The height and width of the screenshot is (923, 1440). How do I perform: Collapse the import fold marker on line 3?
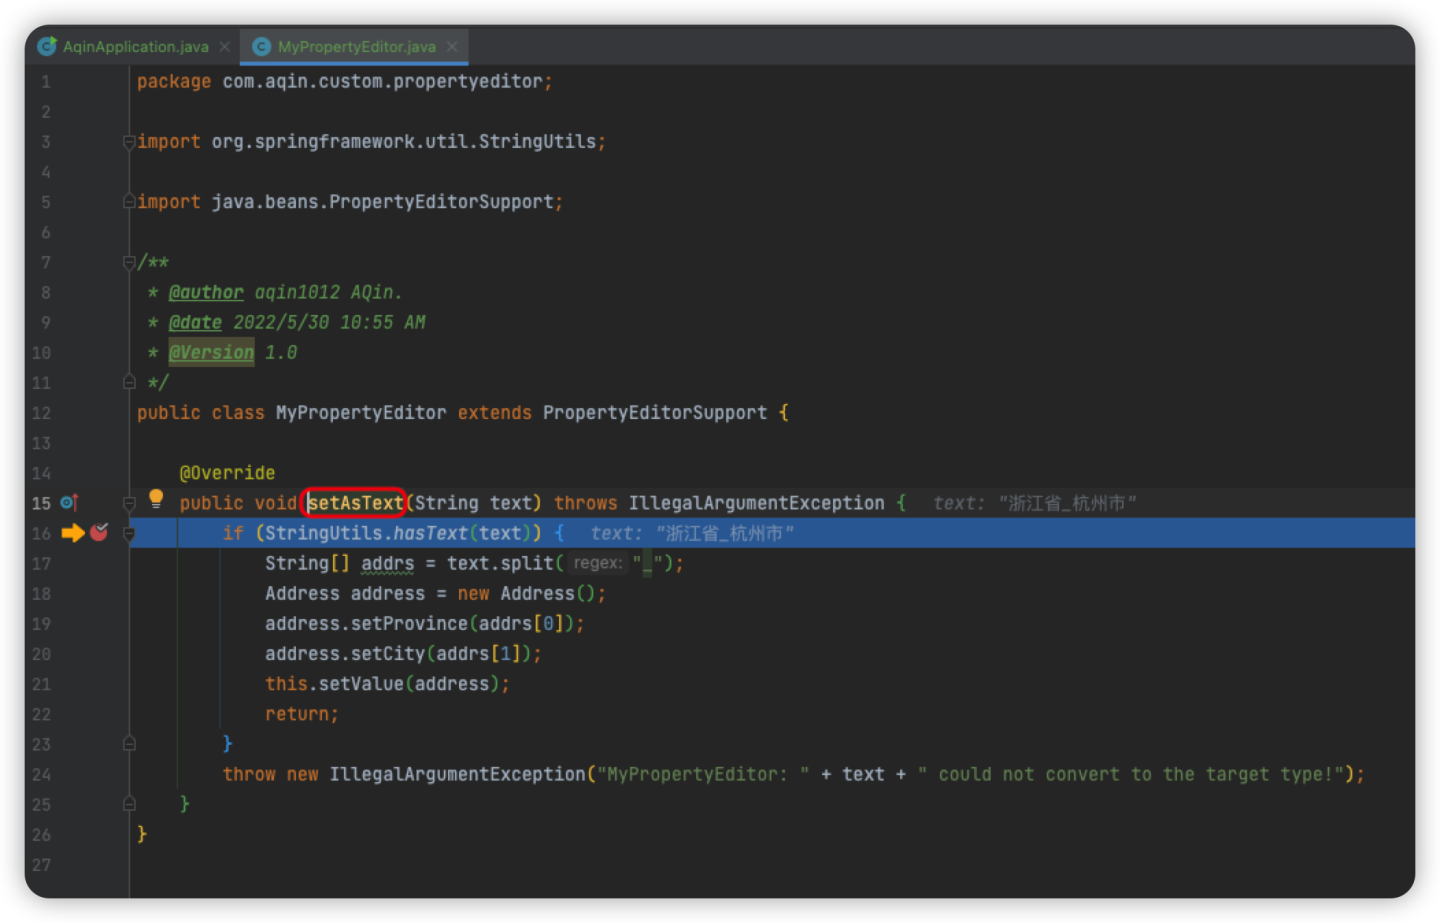(x=129, y=142)
